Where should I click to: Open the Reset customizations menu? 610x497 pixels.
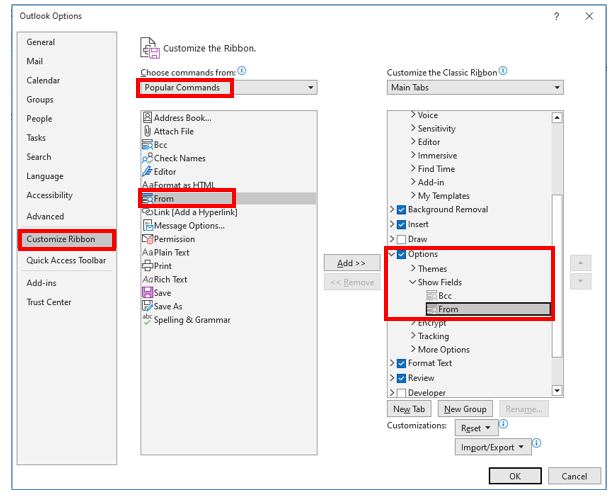click(476, 428)
